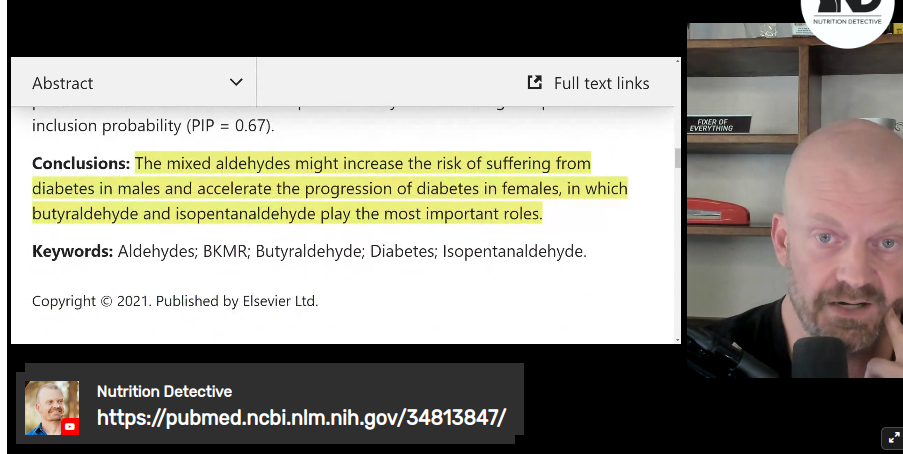Click the scrollbar up arrow at top

(x=677, y=60)
